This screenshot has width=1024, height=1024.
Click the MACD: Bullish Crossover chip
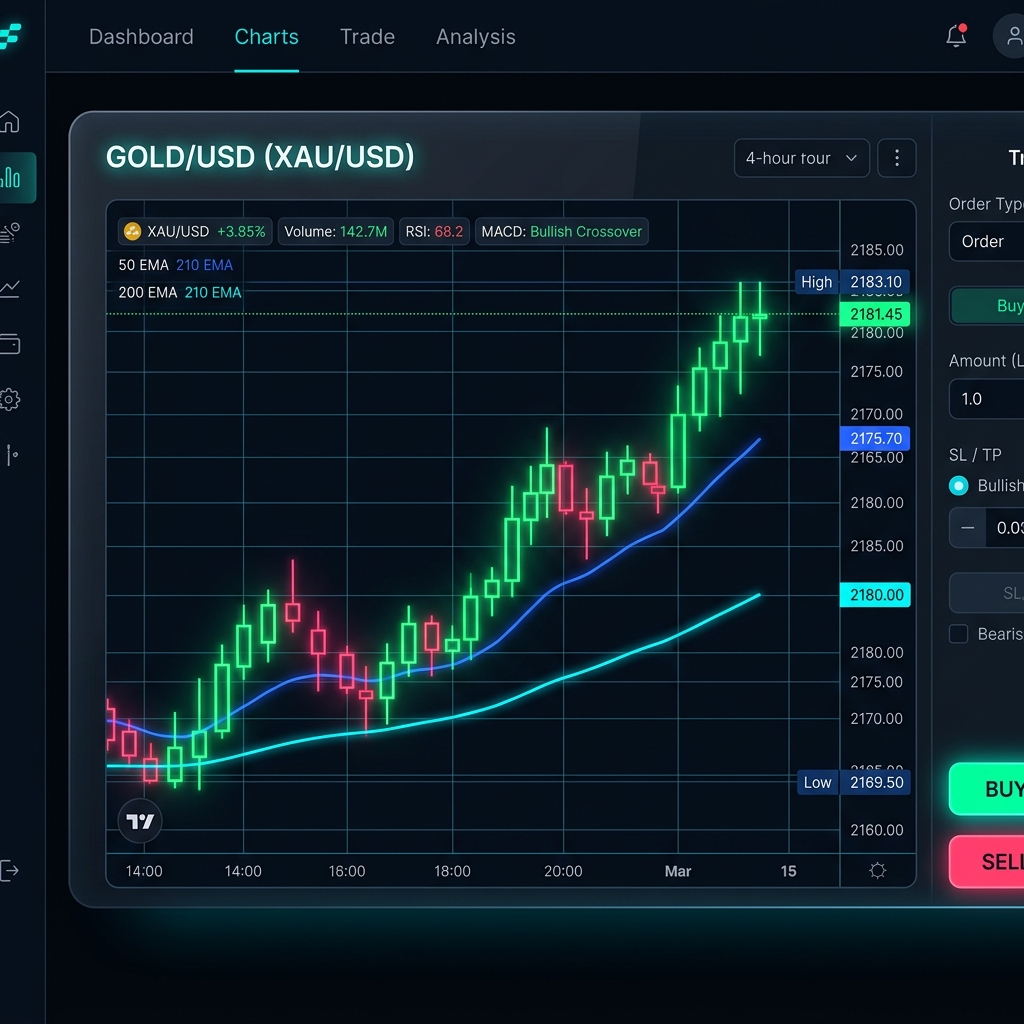[562, 232]
